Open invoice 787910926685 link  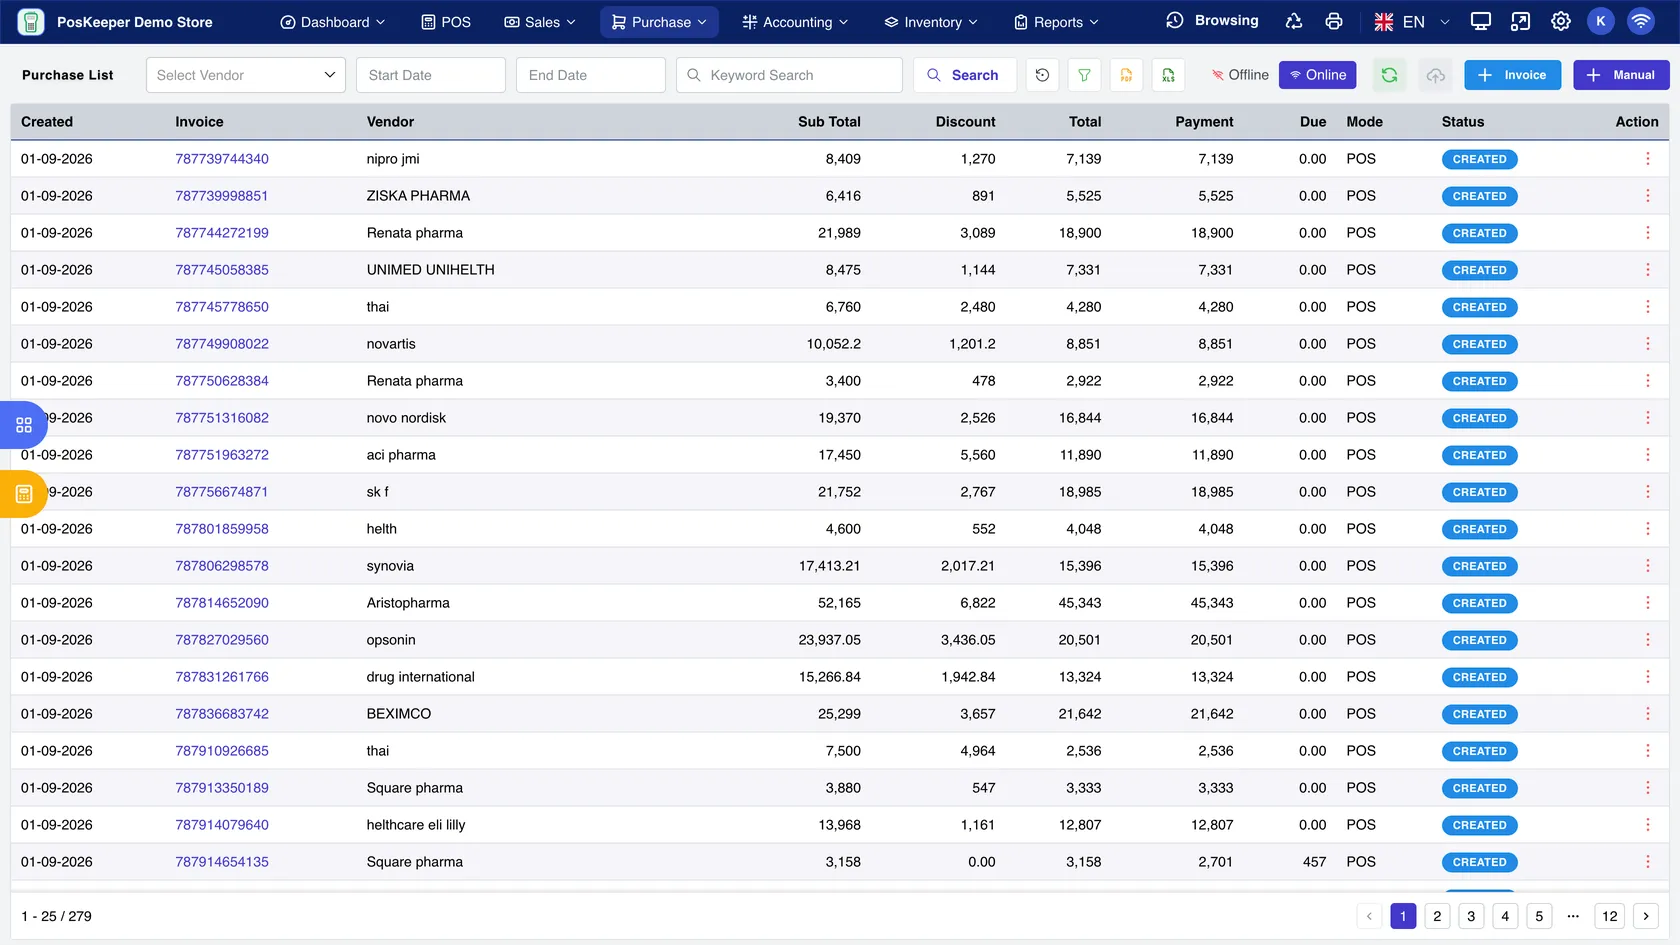pos(222,751)
